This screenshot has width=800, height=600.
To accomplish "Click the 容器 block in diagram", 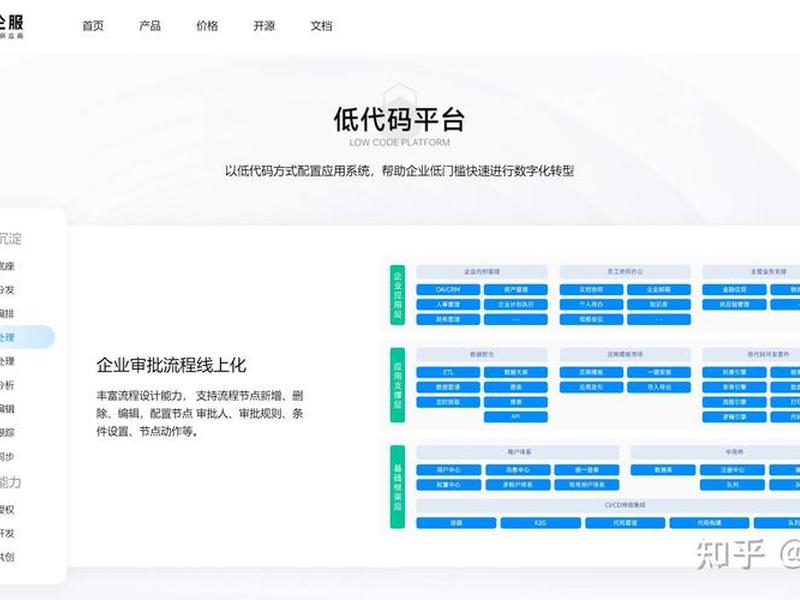I will click(456, 523).
